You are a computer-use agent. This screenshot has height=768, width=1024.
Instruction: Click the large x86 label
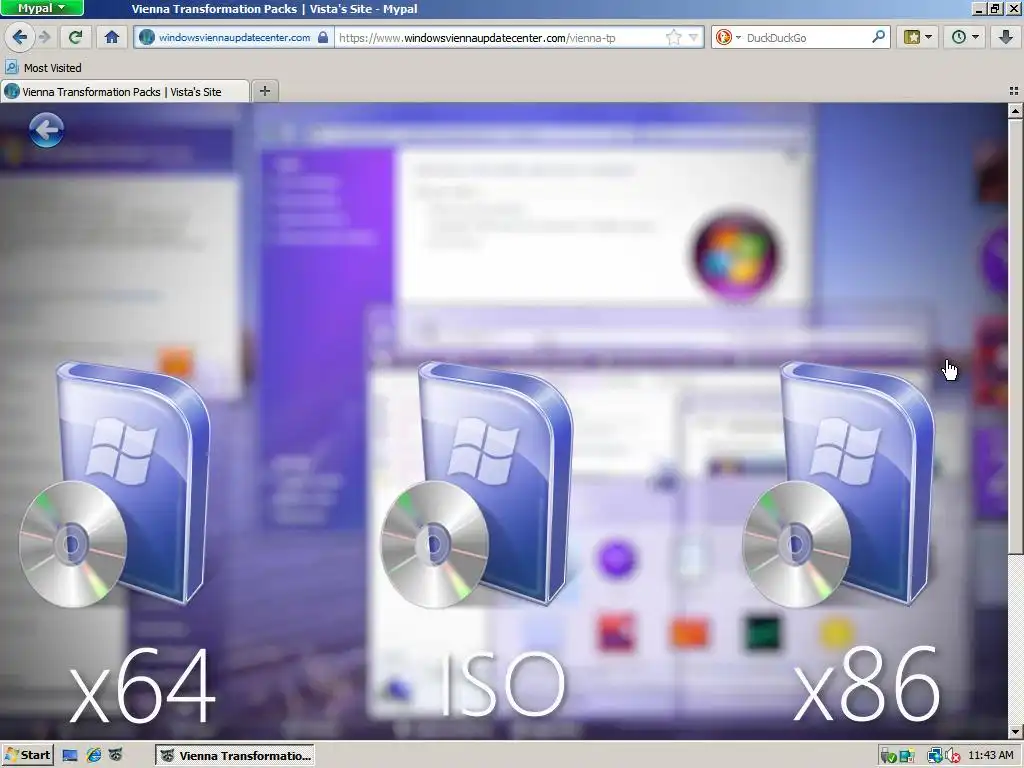click(x=867, y=685)
